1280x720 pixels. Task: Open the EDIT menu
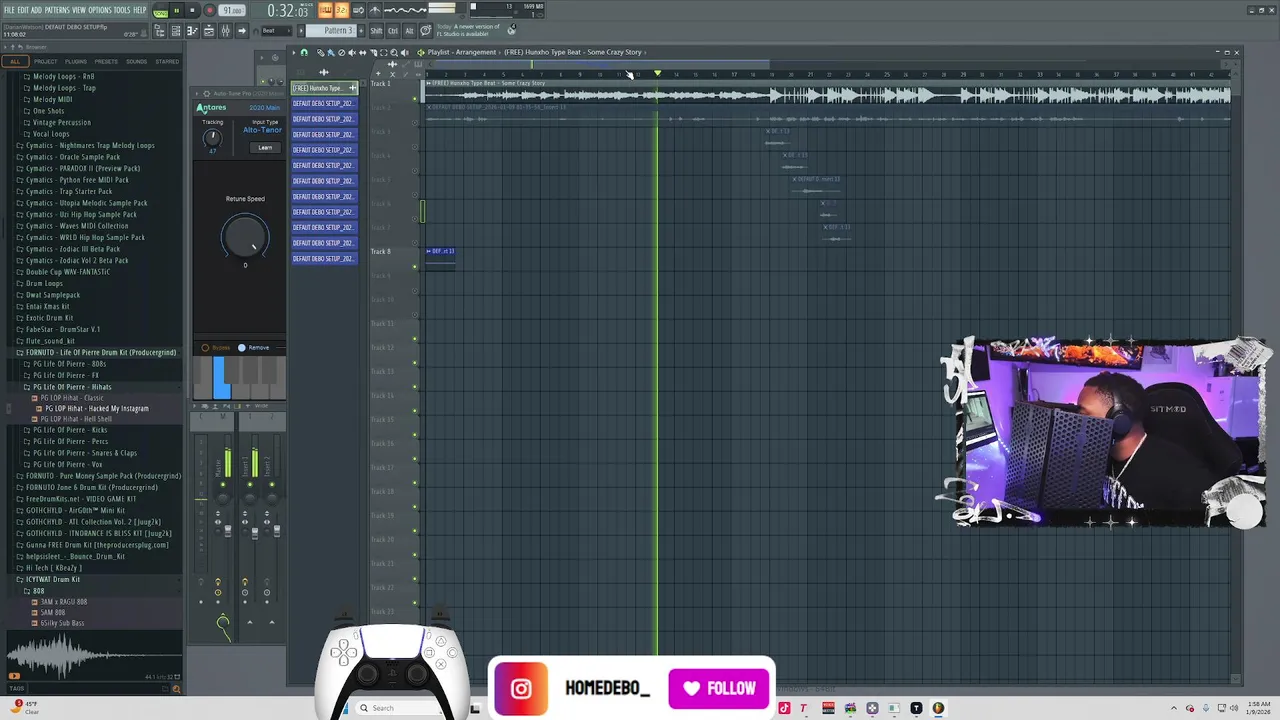click(23, 10)
